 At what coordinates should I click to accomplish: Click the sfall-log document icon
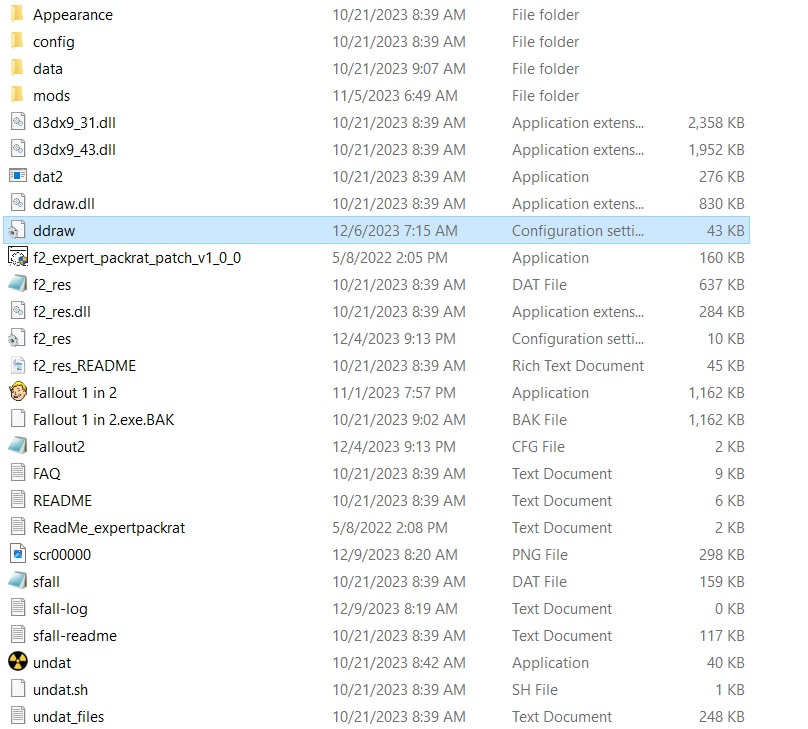[x=18, y=608]
